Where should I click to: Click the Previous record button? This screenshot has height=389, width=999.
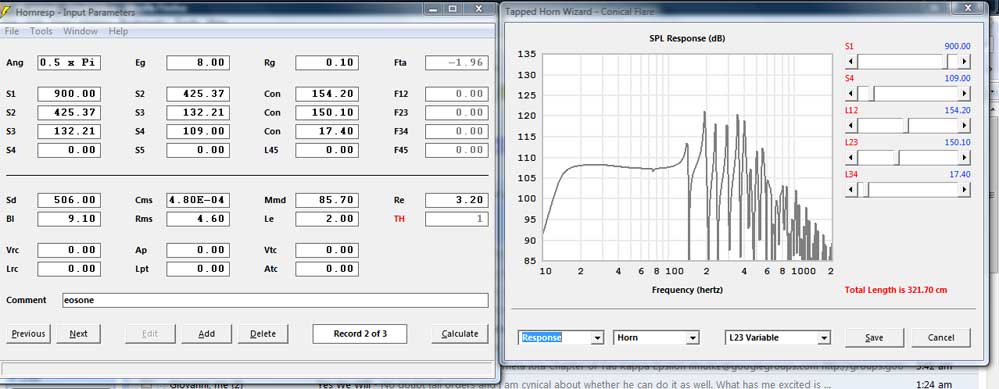[28, 334]
